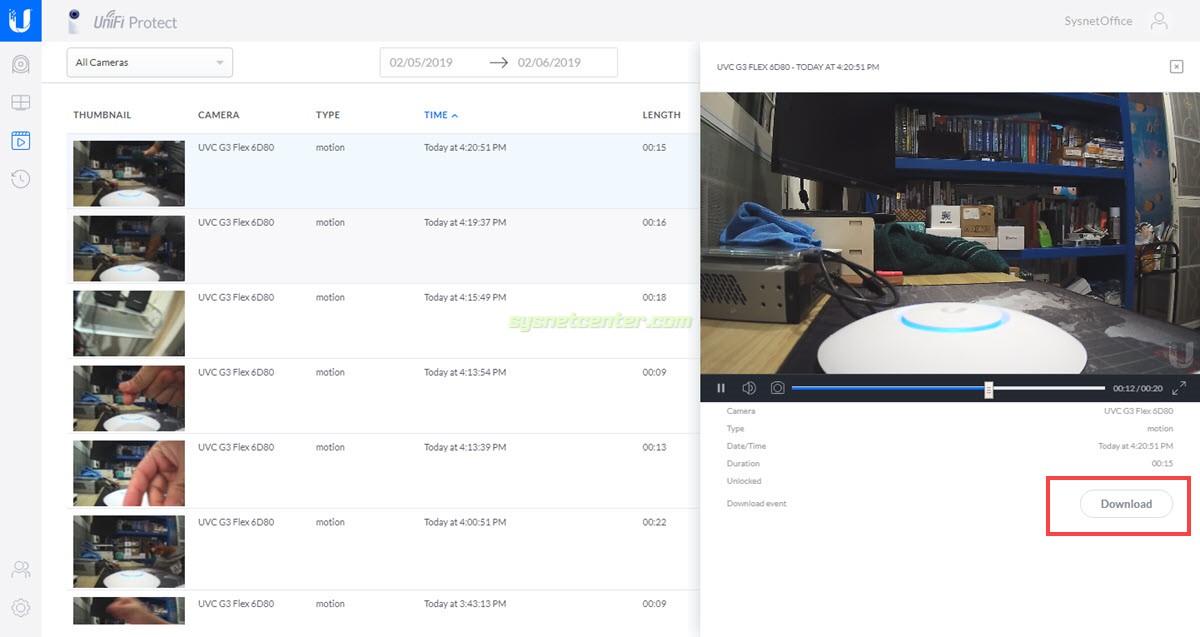The height and width of the screenshot is (637, 1200).
Task: Click the 00:12 / 00:20 playback time
Action: click(x=1138, y=389)
